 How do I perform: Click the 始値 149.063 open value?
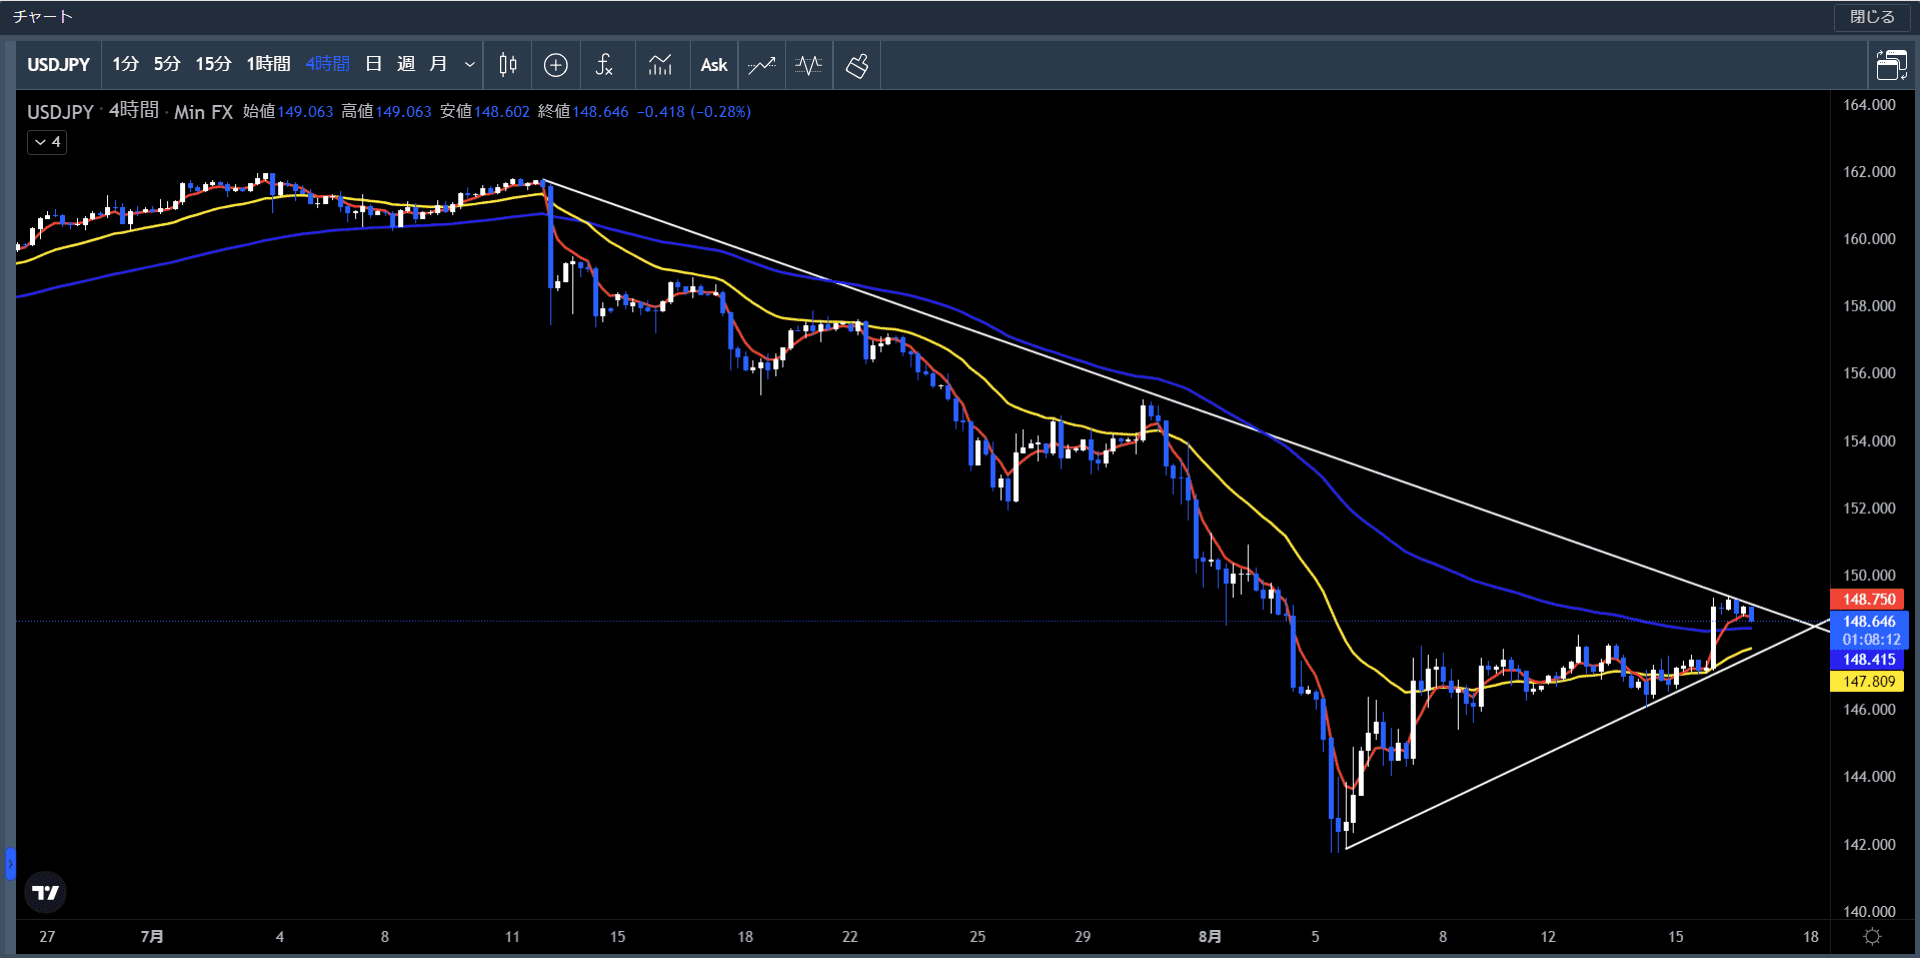288,112
